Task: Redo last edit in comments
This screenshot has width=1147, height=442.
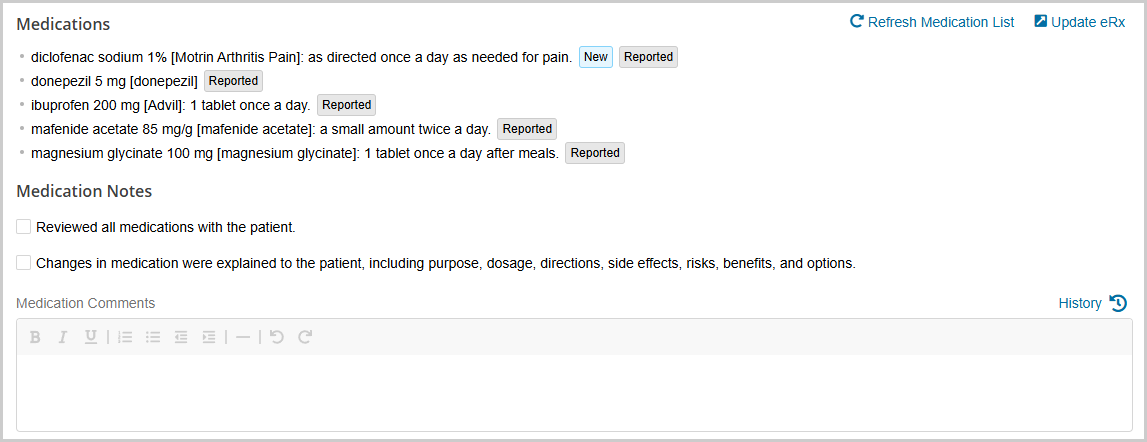Action: tap(305, 337)
